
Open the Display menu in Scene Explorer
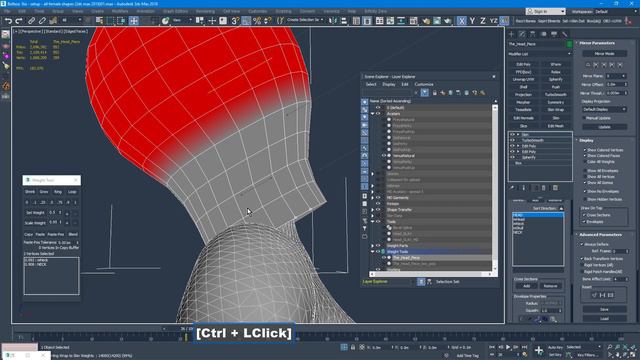tap(389, 84)
